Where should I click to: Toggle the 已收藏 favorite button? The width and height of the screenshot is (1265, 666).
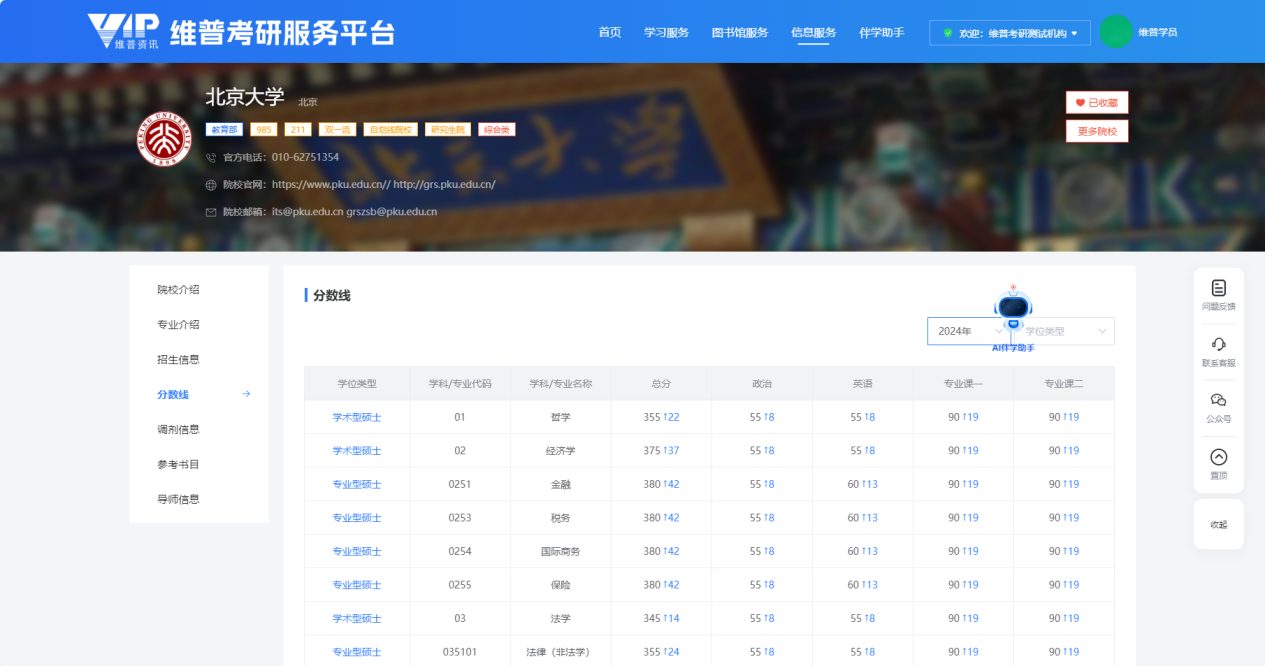point(1097,102)
